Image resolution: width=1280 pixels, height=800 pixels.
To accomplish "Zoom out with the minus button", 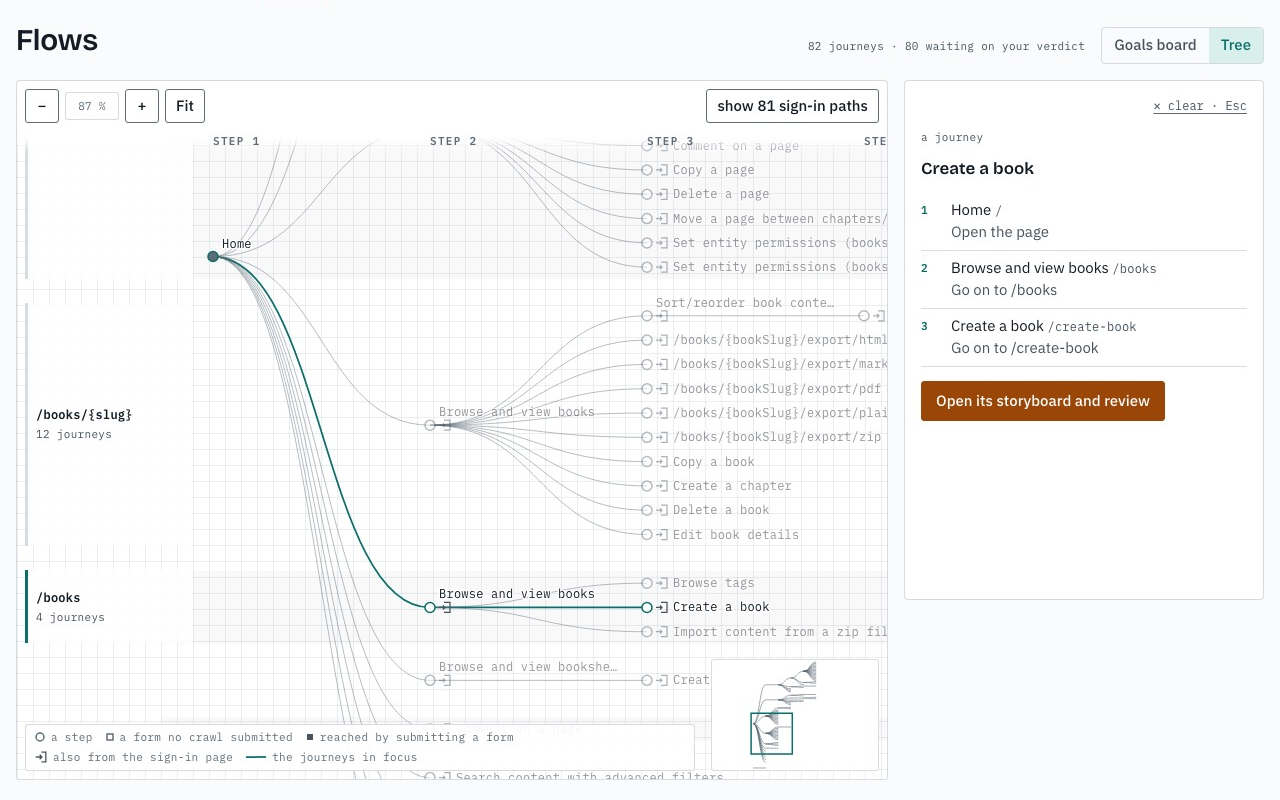I will click(x=42, y=106).
